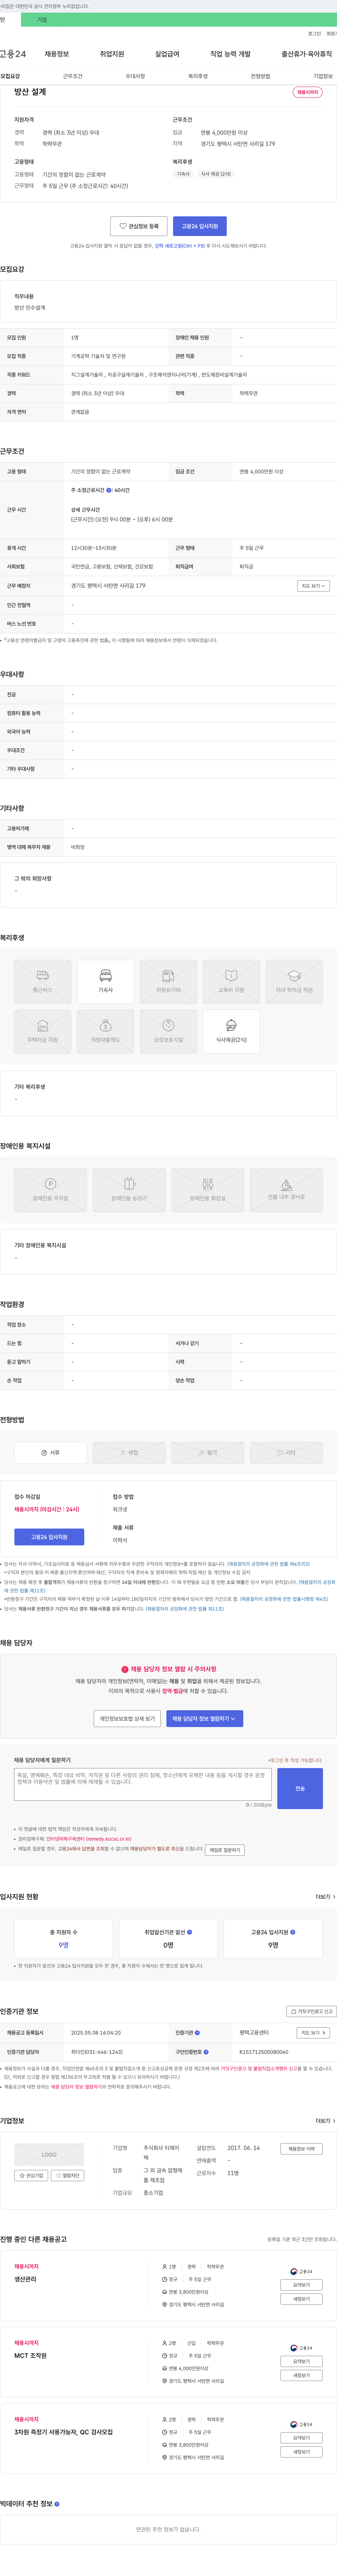337x2576 pixels.
Task: Select the 자녀 학자금 지원 welfare icon
Action: pyautogui.click(x=294, y=981)
